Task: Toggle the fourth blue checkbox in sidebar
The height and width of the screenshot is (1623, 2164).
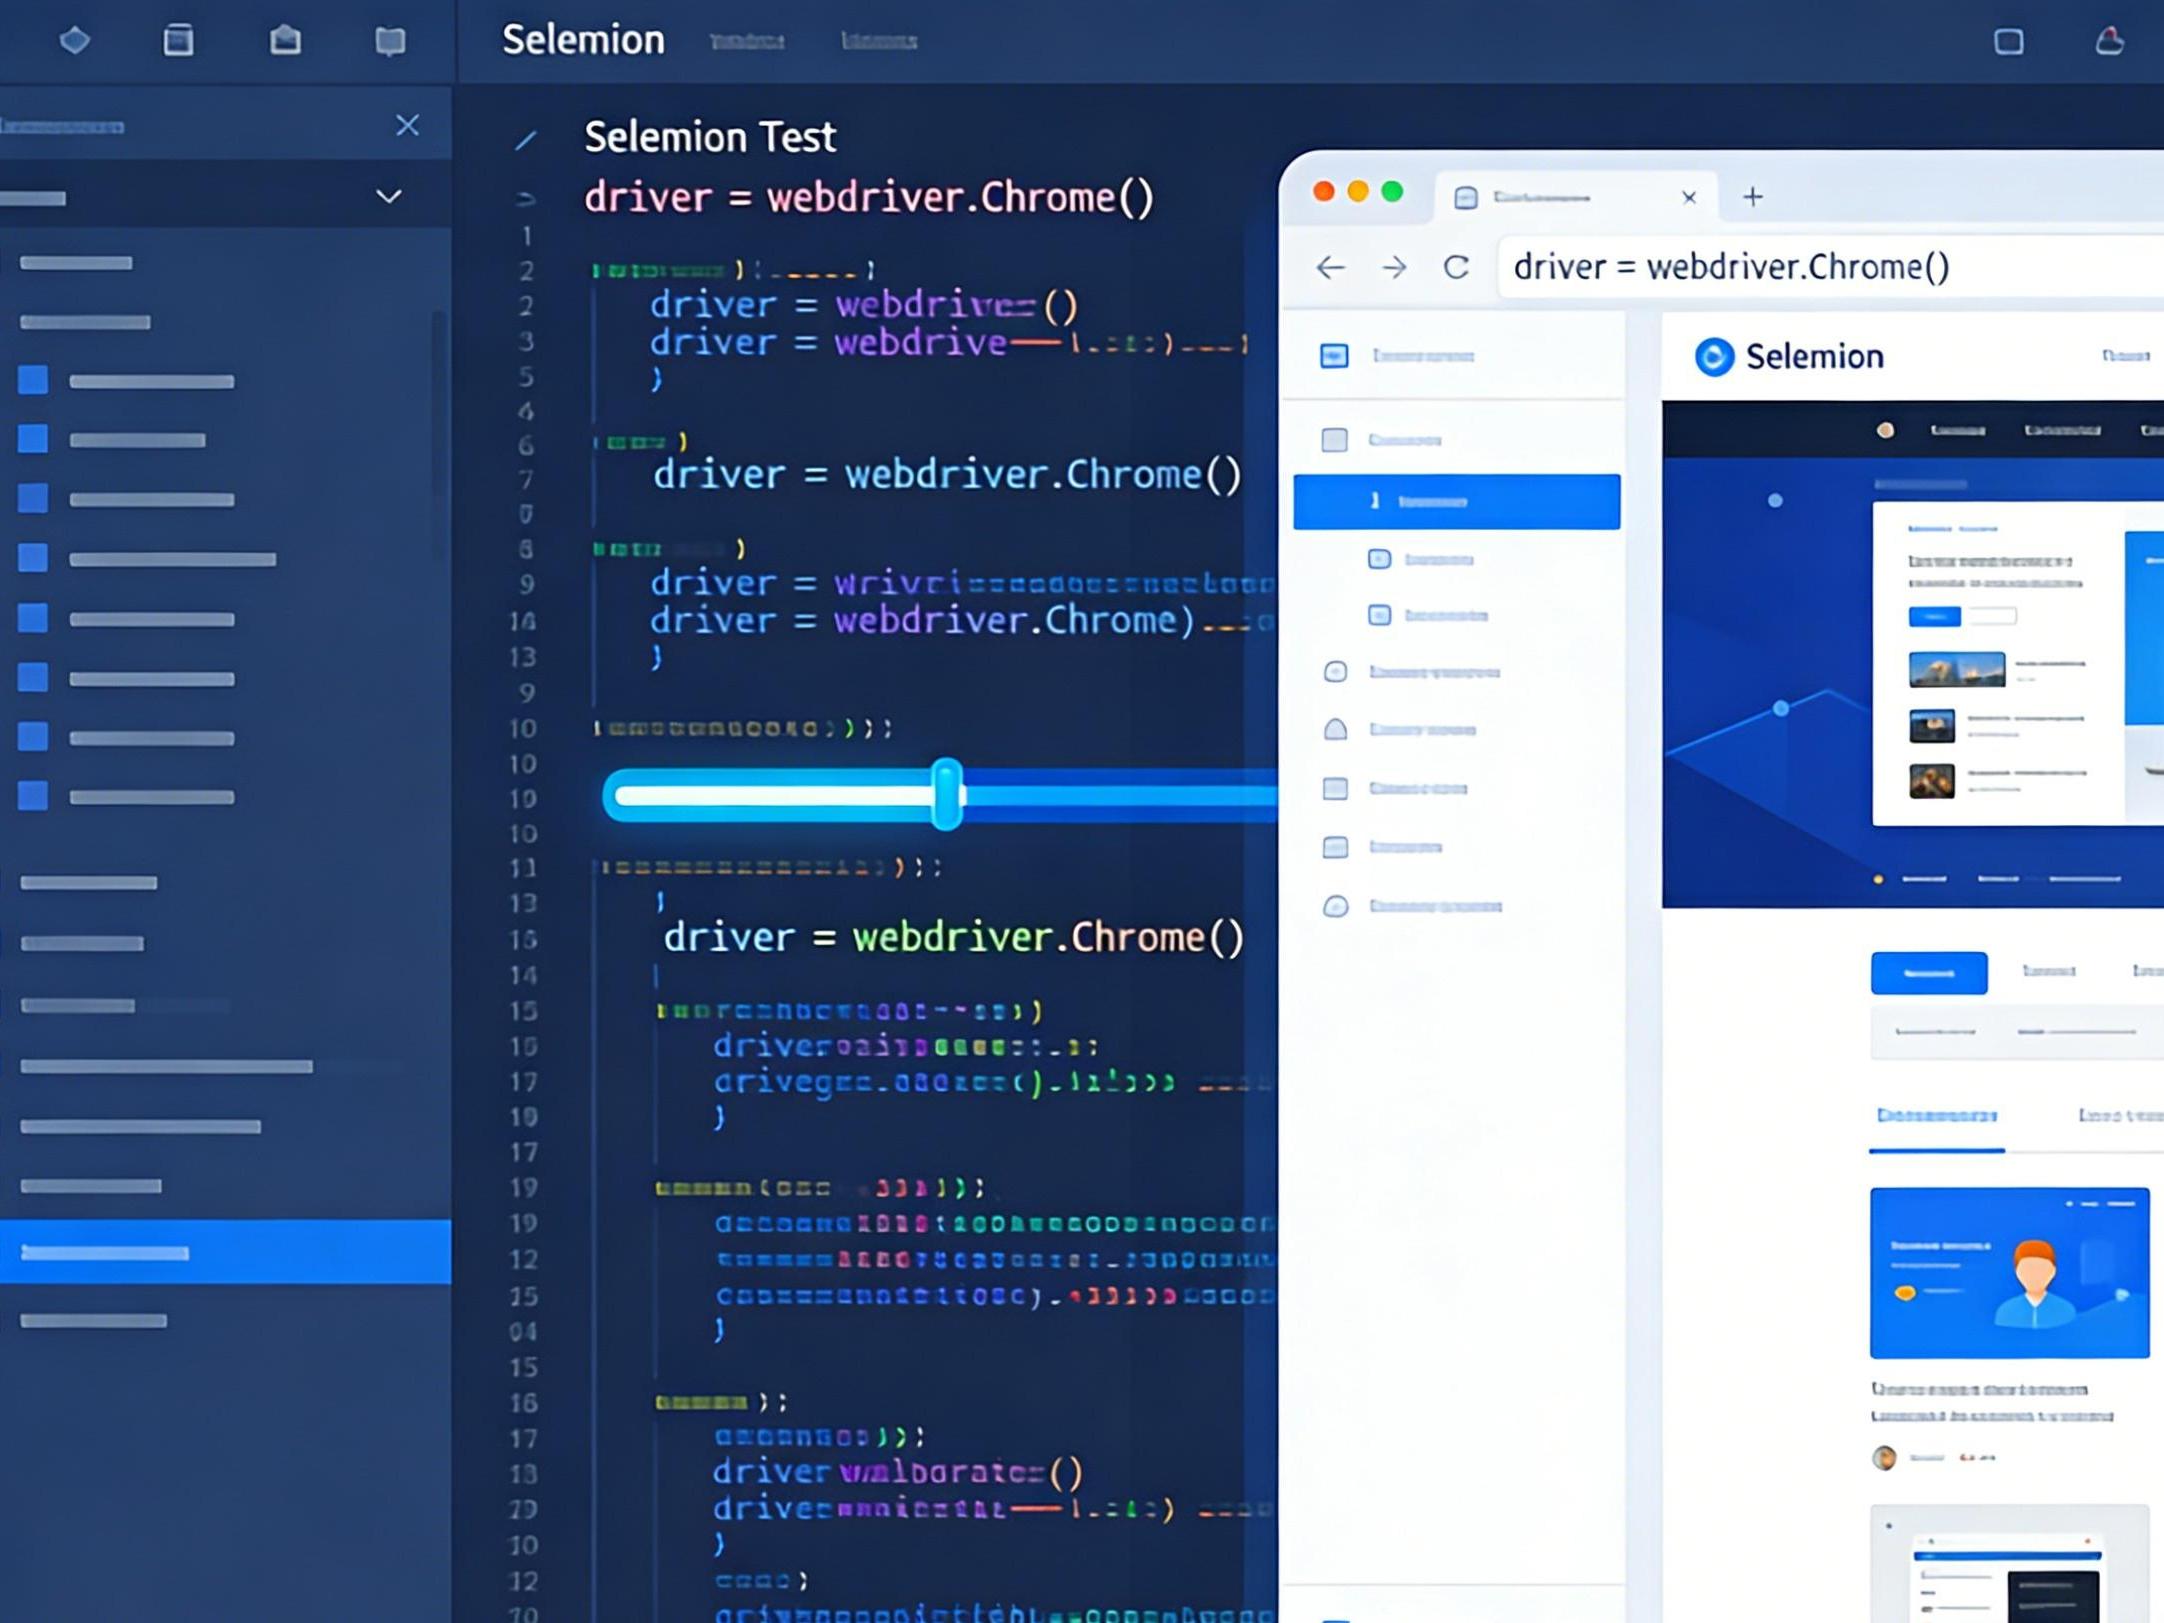Action: click(x=33, y=557)
